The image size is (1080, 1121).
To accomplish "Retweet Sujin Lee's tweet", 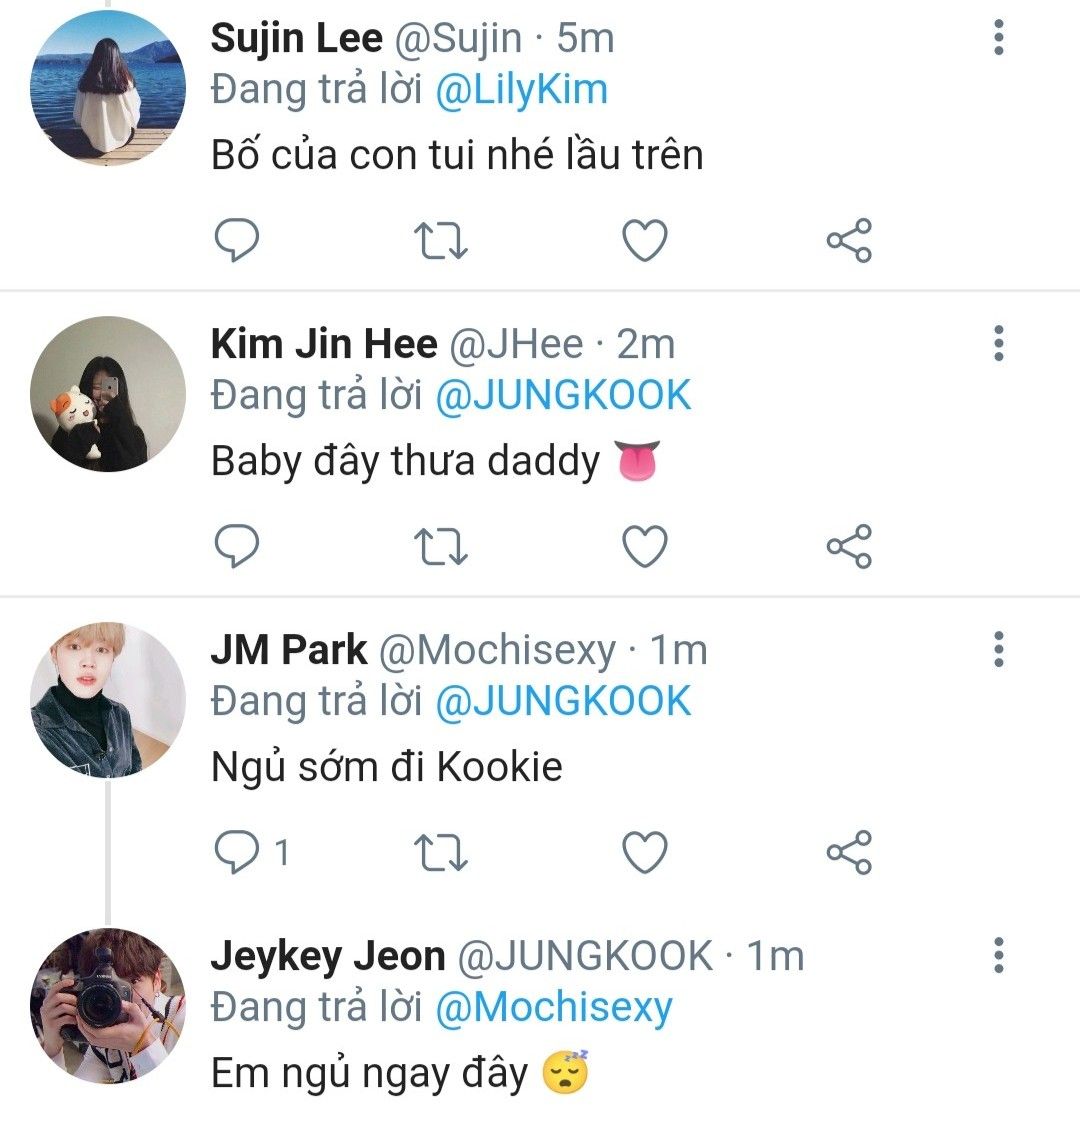I will [441, 241].
